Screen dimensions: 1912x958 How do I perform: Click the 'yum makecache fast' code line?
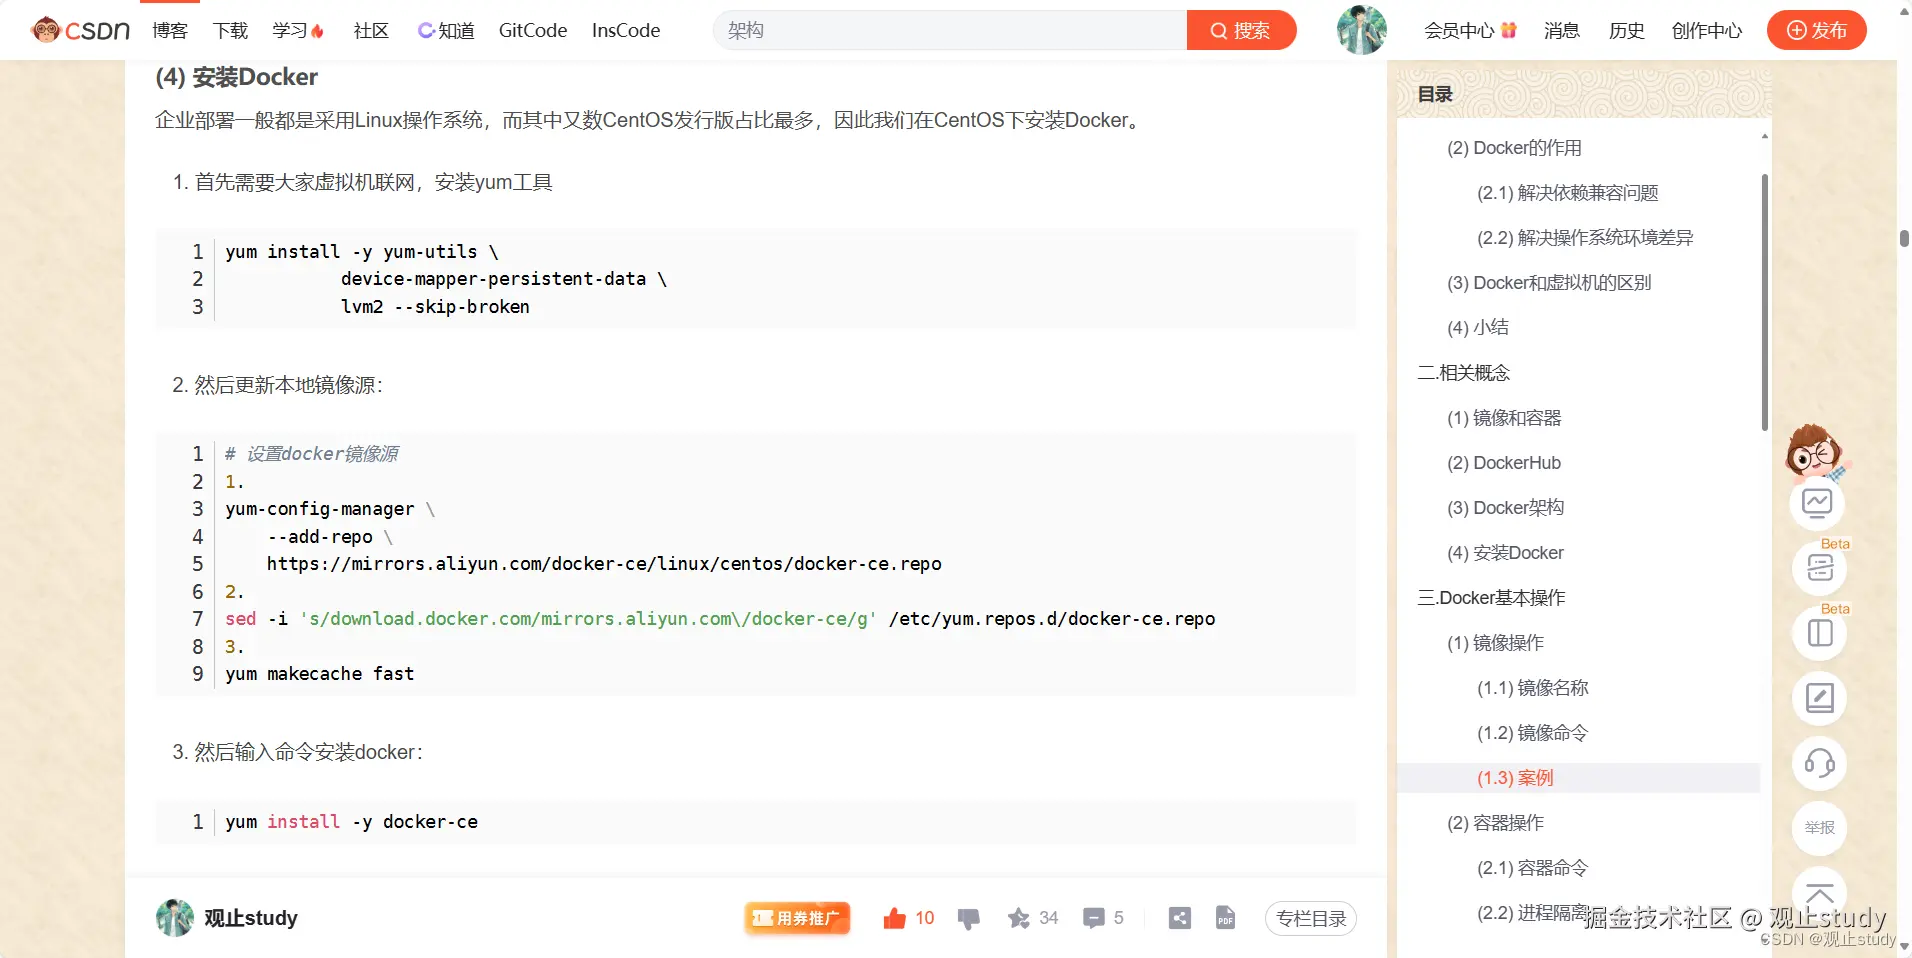[x=320, y=674]
